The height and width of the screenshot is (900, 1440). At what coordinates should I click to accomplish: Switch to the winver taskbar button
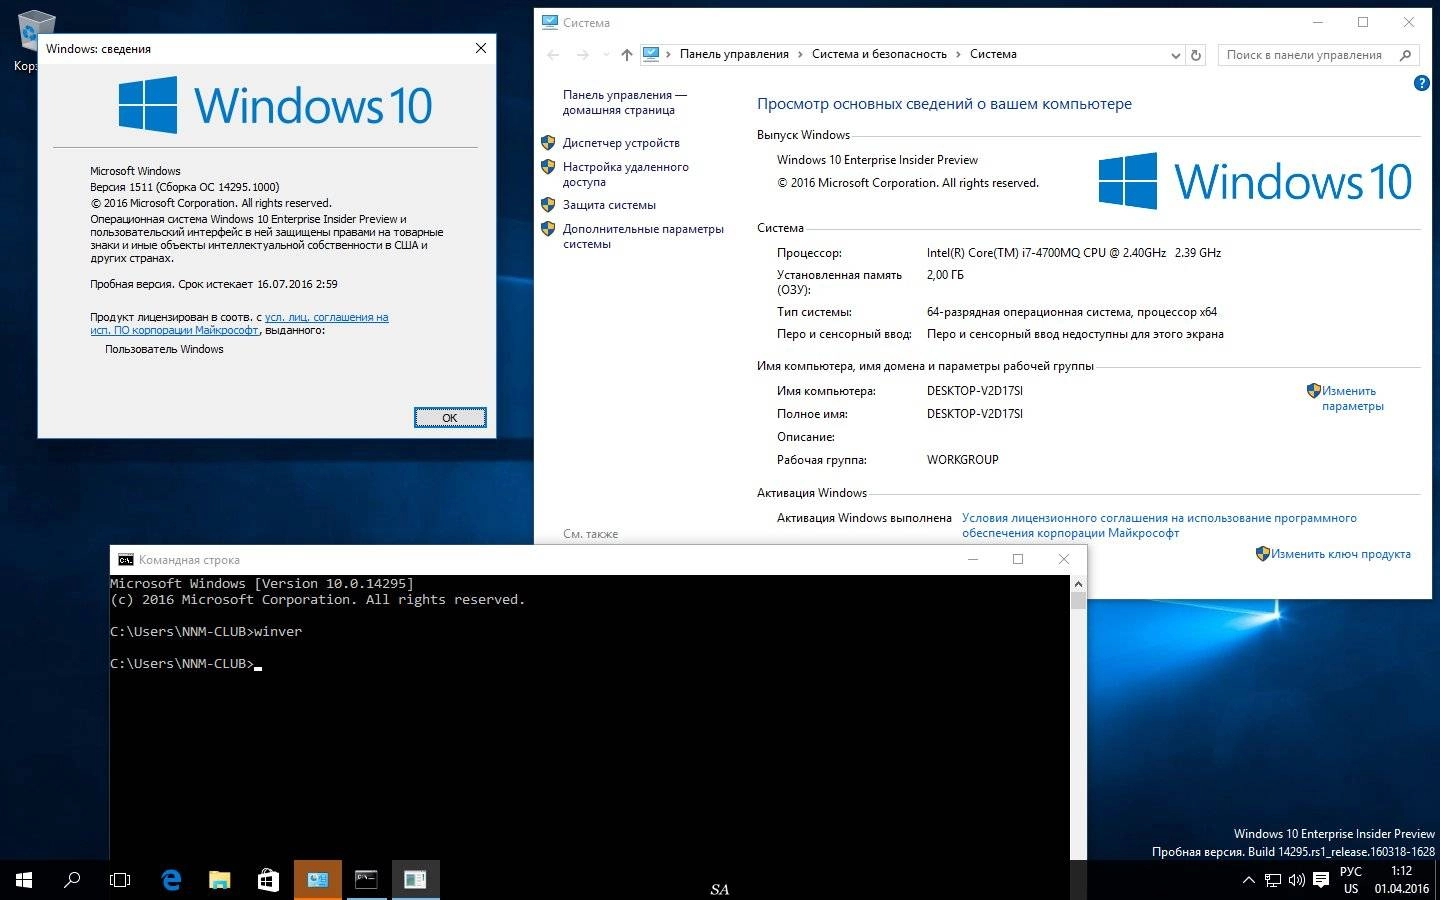coord(415,880)
